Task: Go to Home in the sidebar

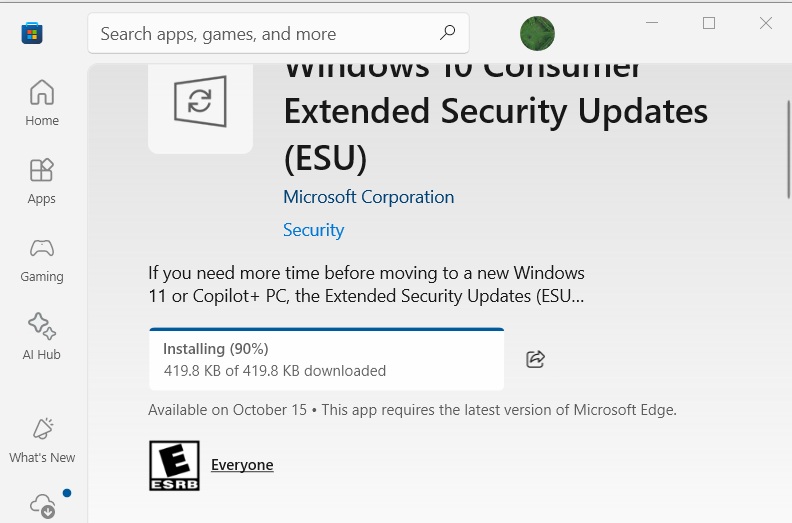Action: tap(42, 103)
